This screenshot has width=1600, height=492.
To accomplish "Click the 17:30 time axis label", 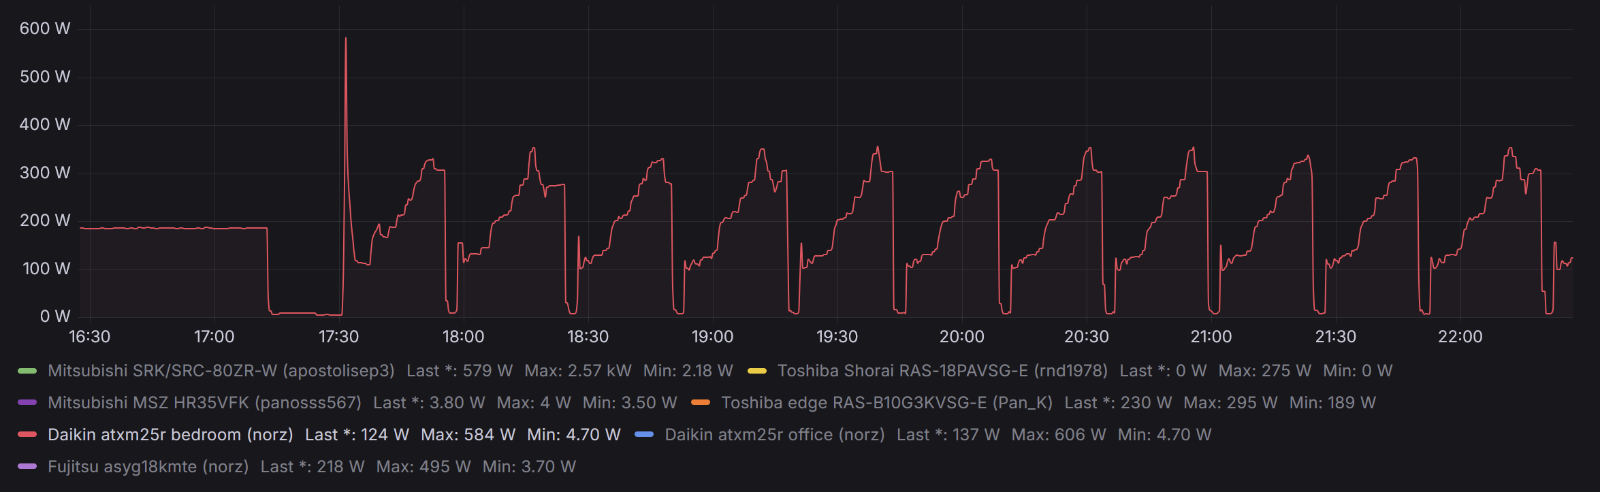I will click(x=339, y=337).
